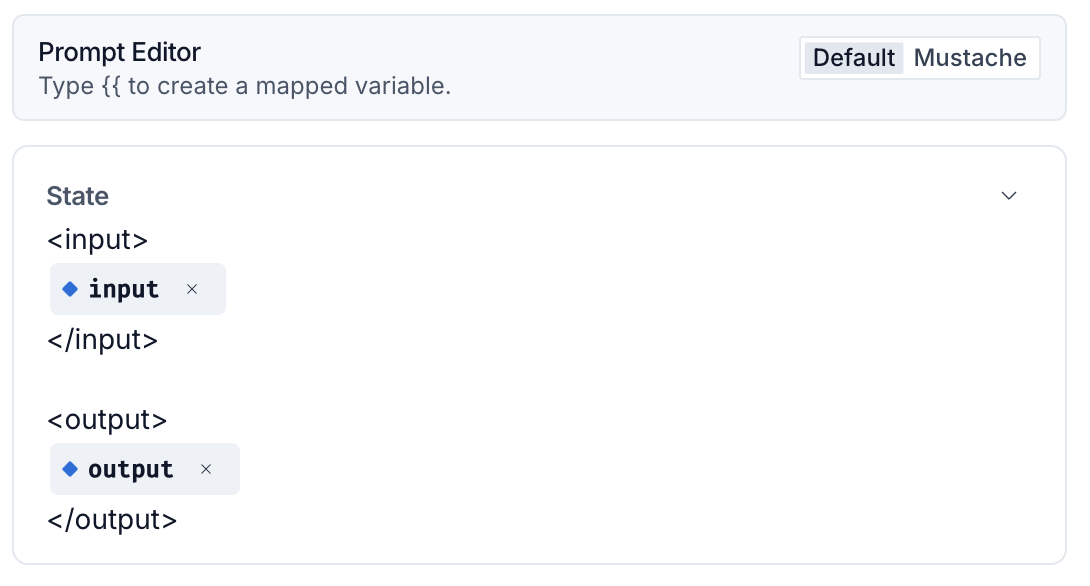The width and height of the screenshot is (1090, 586).
Task: Select the Default template mode
Action: tap(854, 58)
